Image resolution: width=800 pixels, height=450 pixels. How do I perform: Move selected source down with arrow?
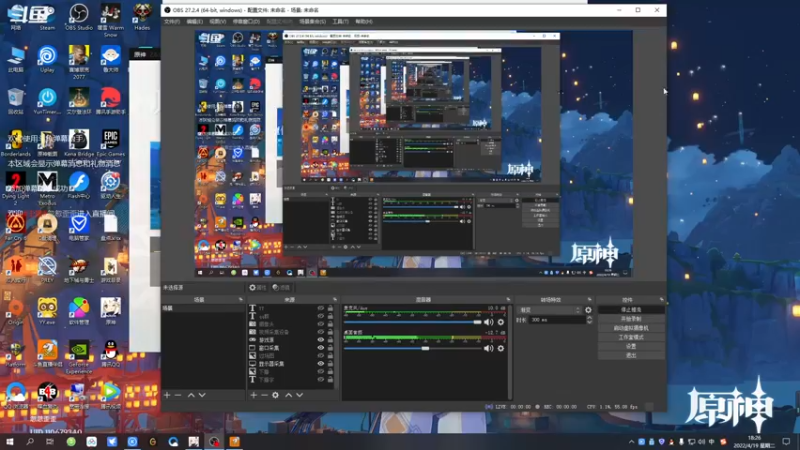click(x=299, y=395)
